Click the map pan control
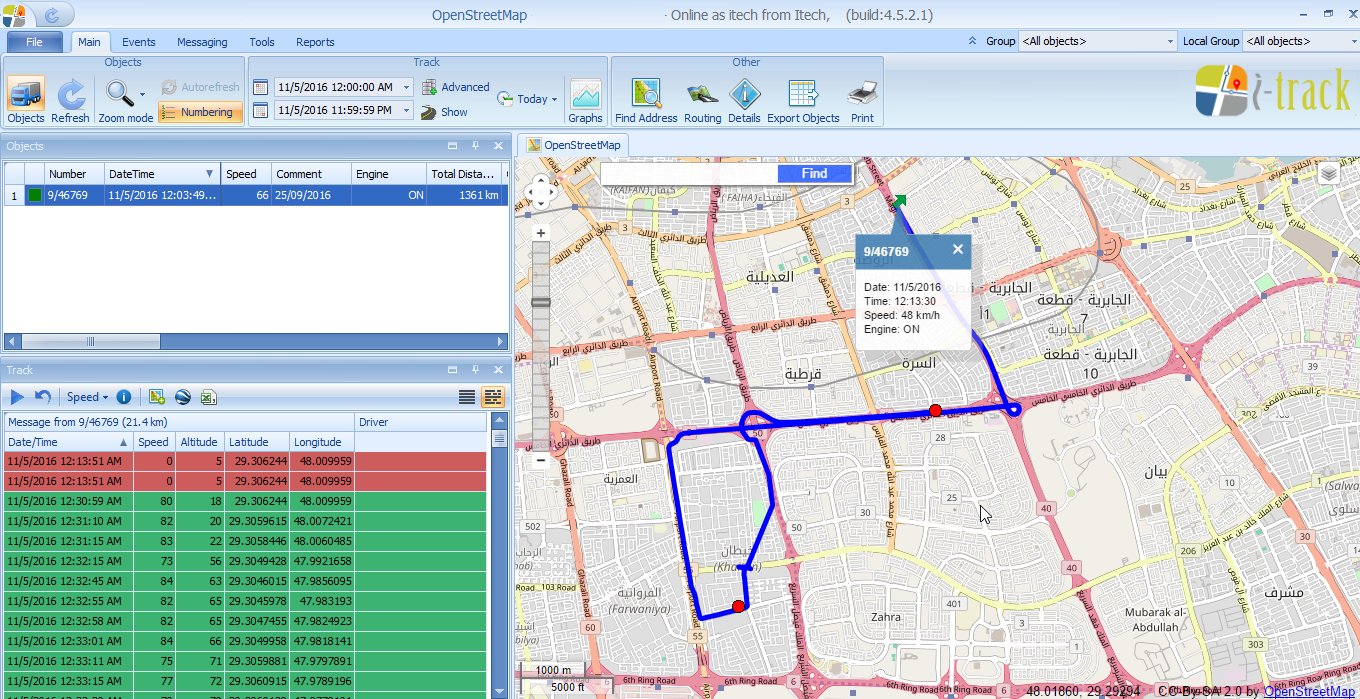 [x=541, y=192]
